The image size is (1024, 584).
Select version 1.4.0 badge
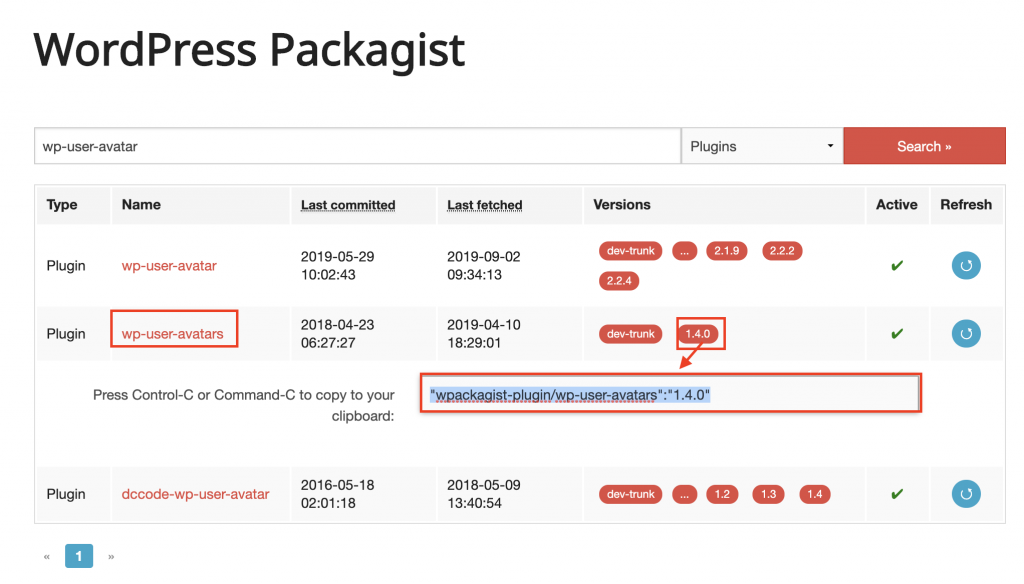click(697, 334)
